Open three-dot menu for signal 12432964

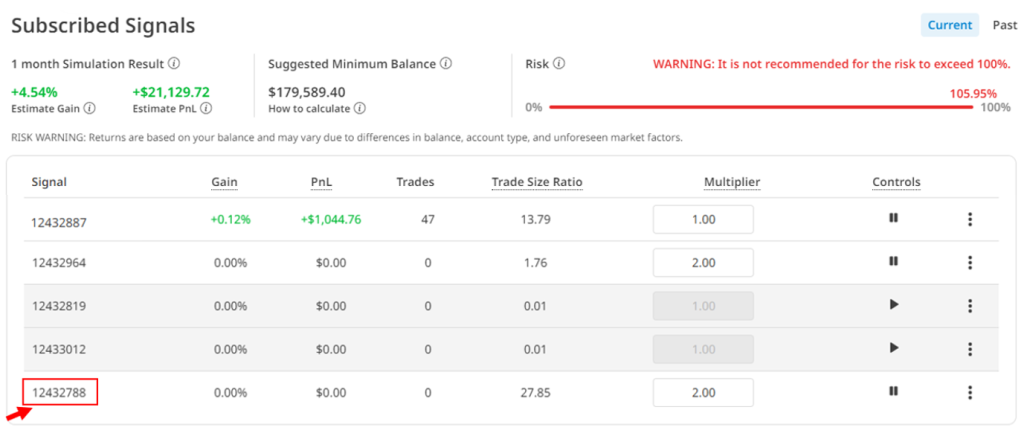[970, 262]
